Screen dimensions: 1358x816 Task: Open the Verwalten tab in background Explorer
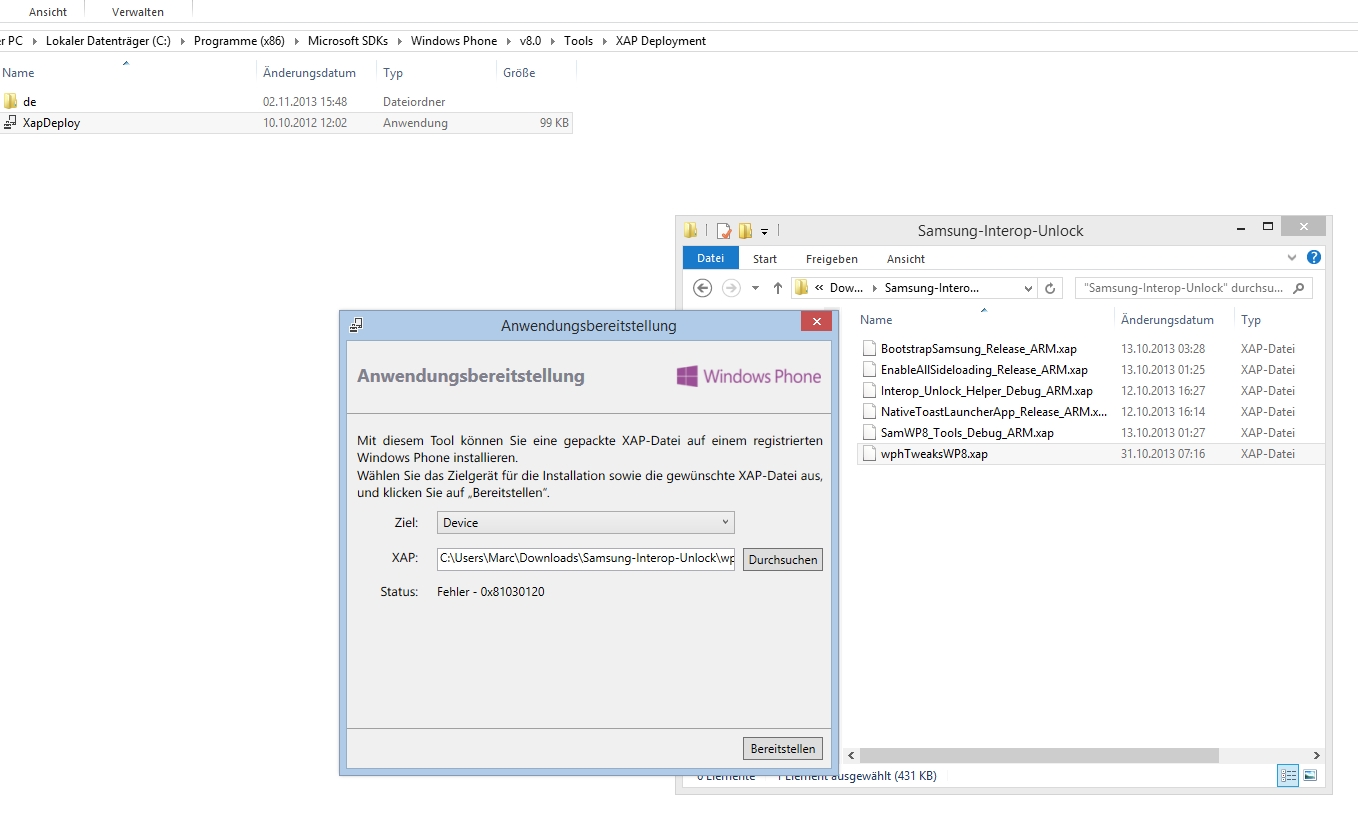tap(138, 12)
